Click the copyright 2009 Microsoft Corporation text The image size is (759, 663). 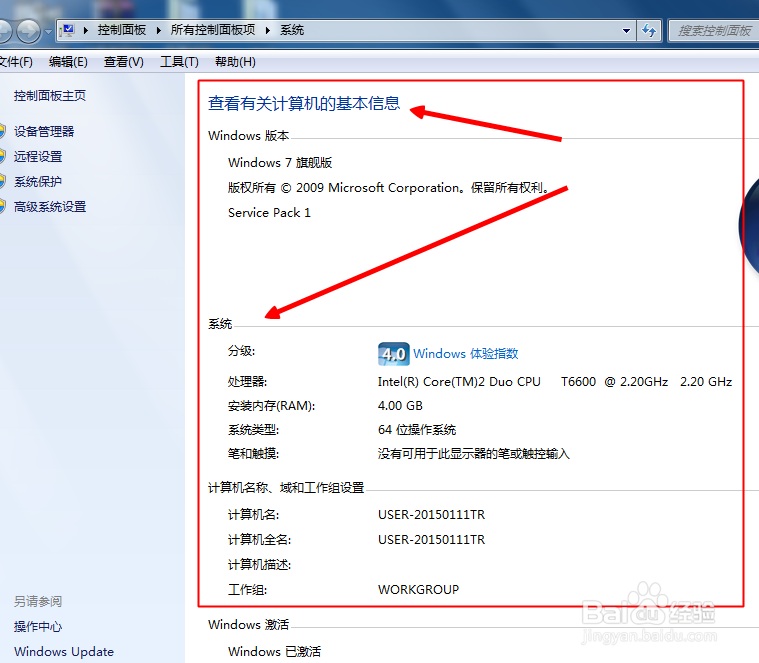(x=389, y=188)
